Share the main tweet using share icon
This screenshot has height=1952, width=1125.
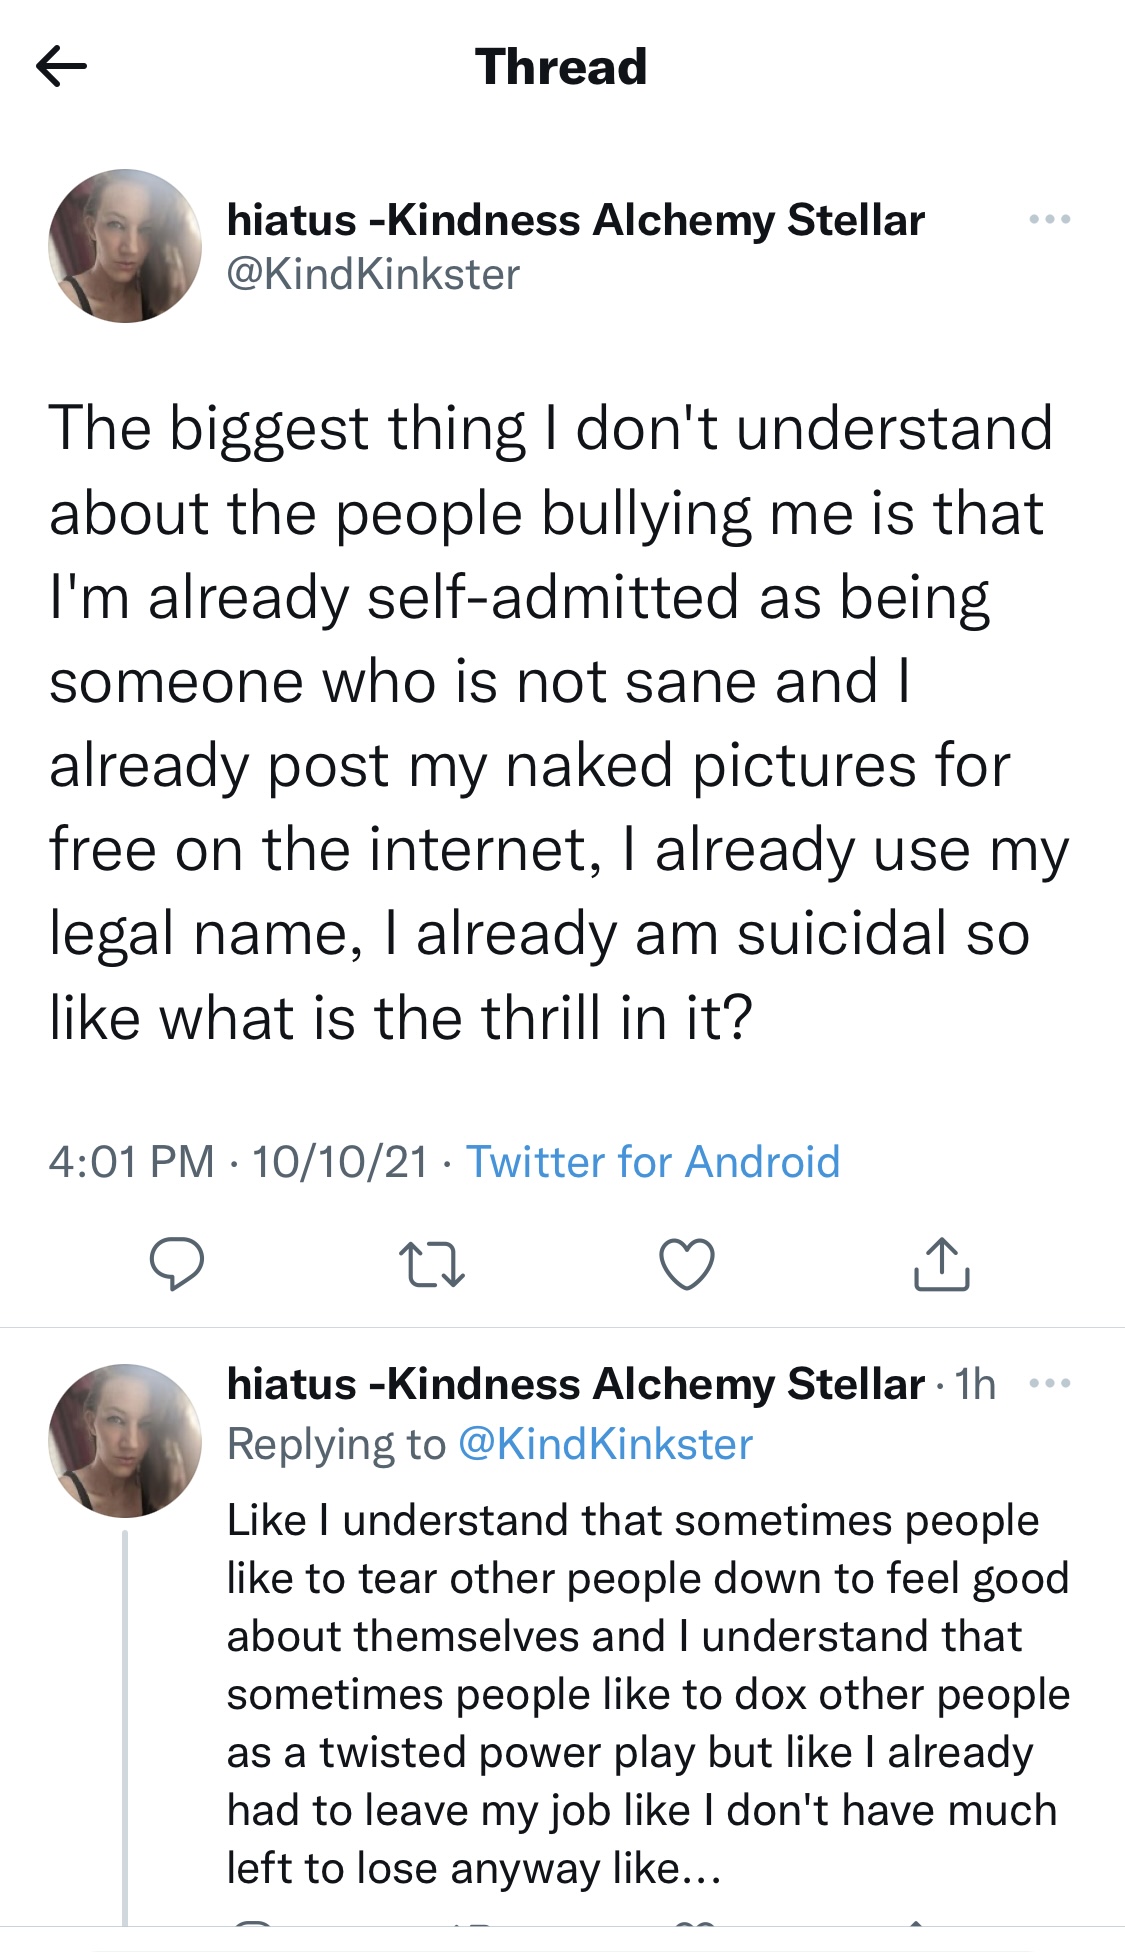941,1264
